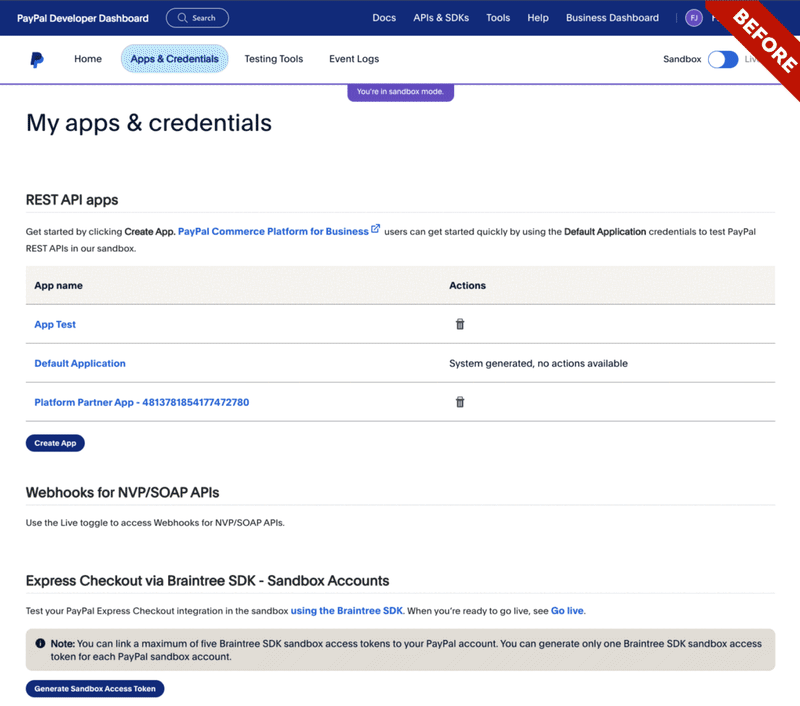The height and width of the screenshot is (706, 800).
Task: Click 'System generated, no actions available' text
Action: pos(538,363)
